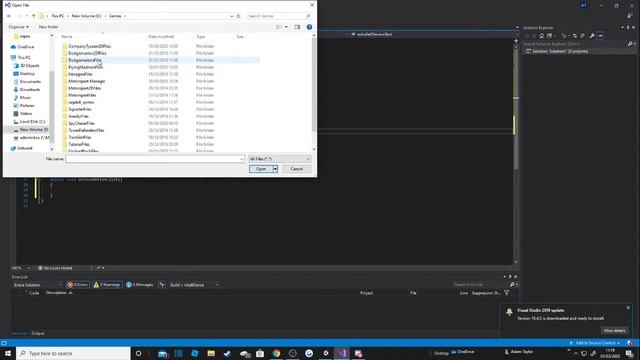
Task: Open Properties wrench in Solution Explorer
Action: coord(592,36)
